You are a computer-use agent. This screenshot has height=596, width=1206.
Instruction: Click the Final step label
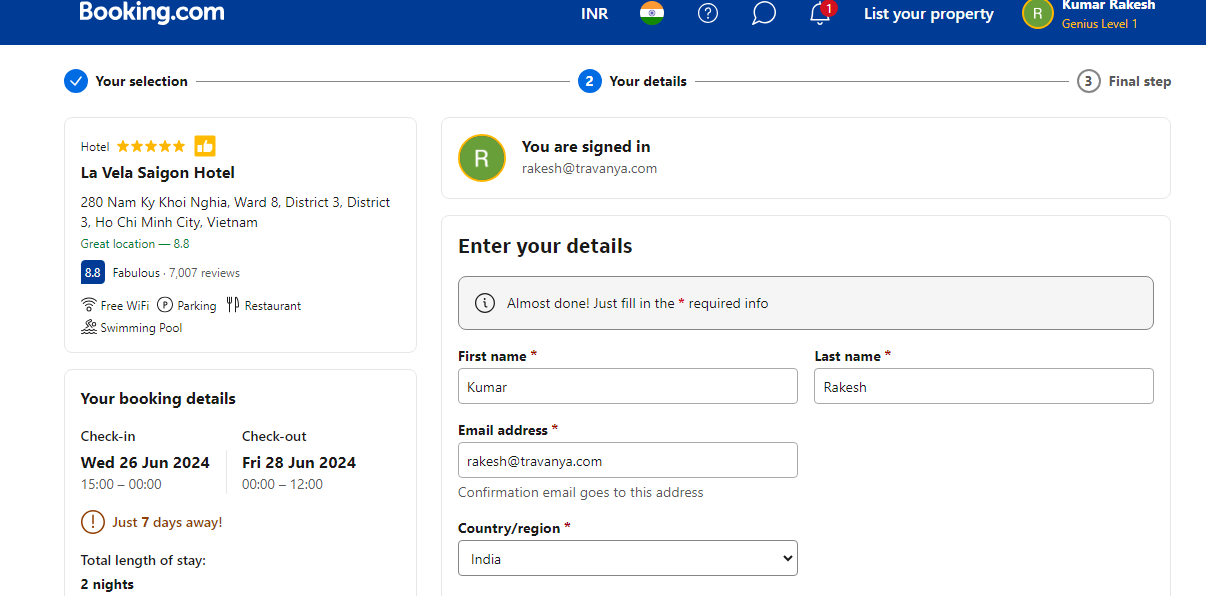1140,81
